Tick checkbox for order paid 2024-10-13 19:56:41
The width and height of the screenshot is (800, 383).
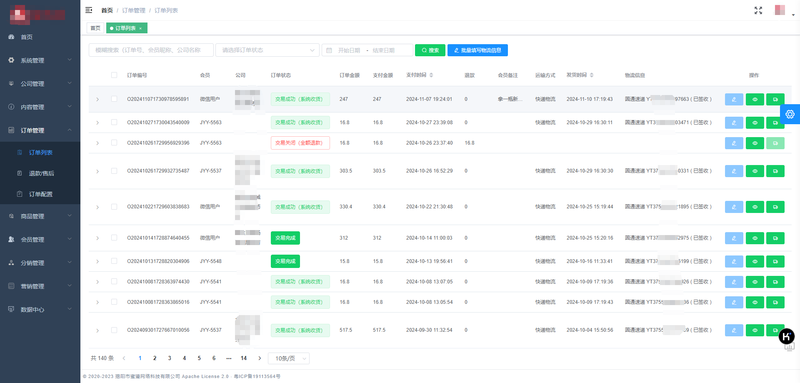pos(114,261)
